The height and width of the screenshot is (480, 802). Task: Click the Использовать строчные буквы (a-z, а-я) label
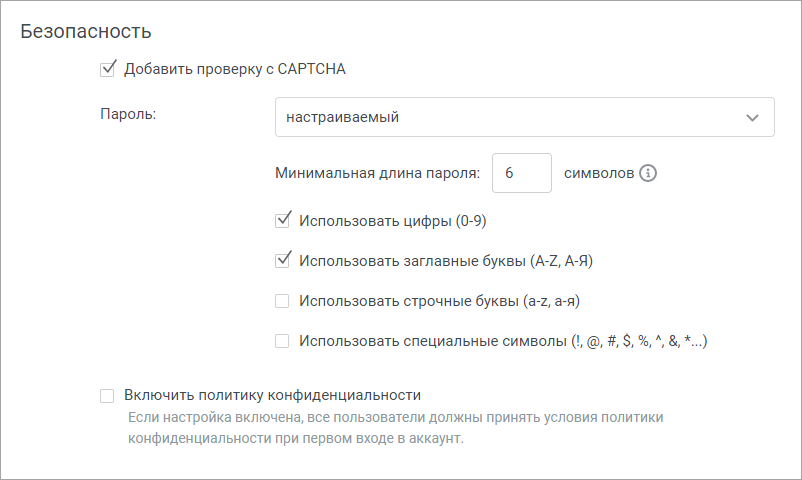439,301
